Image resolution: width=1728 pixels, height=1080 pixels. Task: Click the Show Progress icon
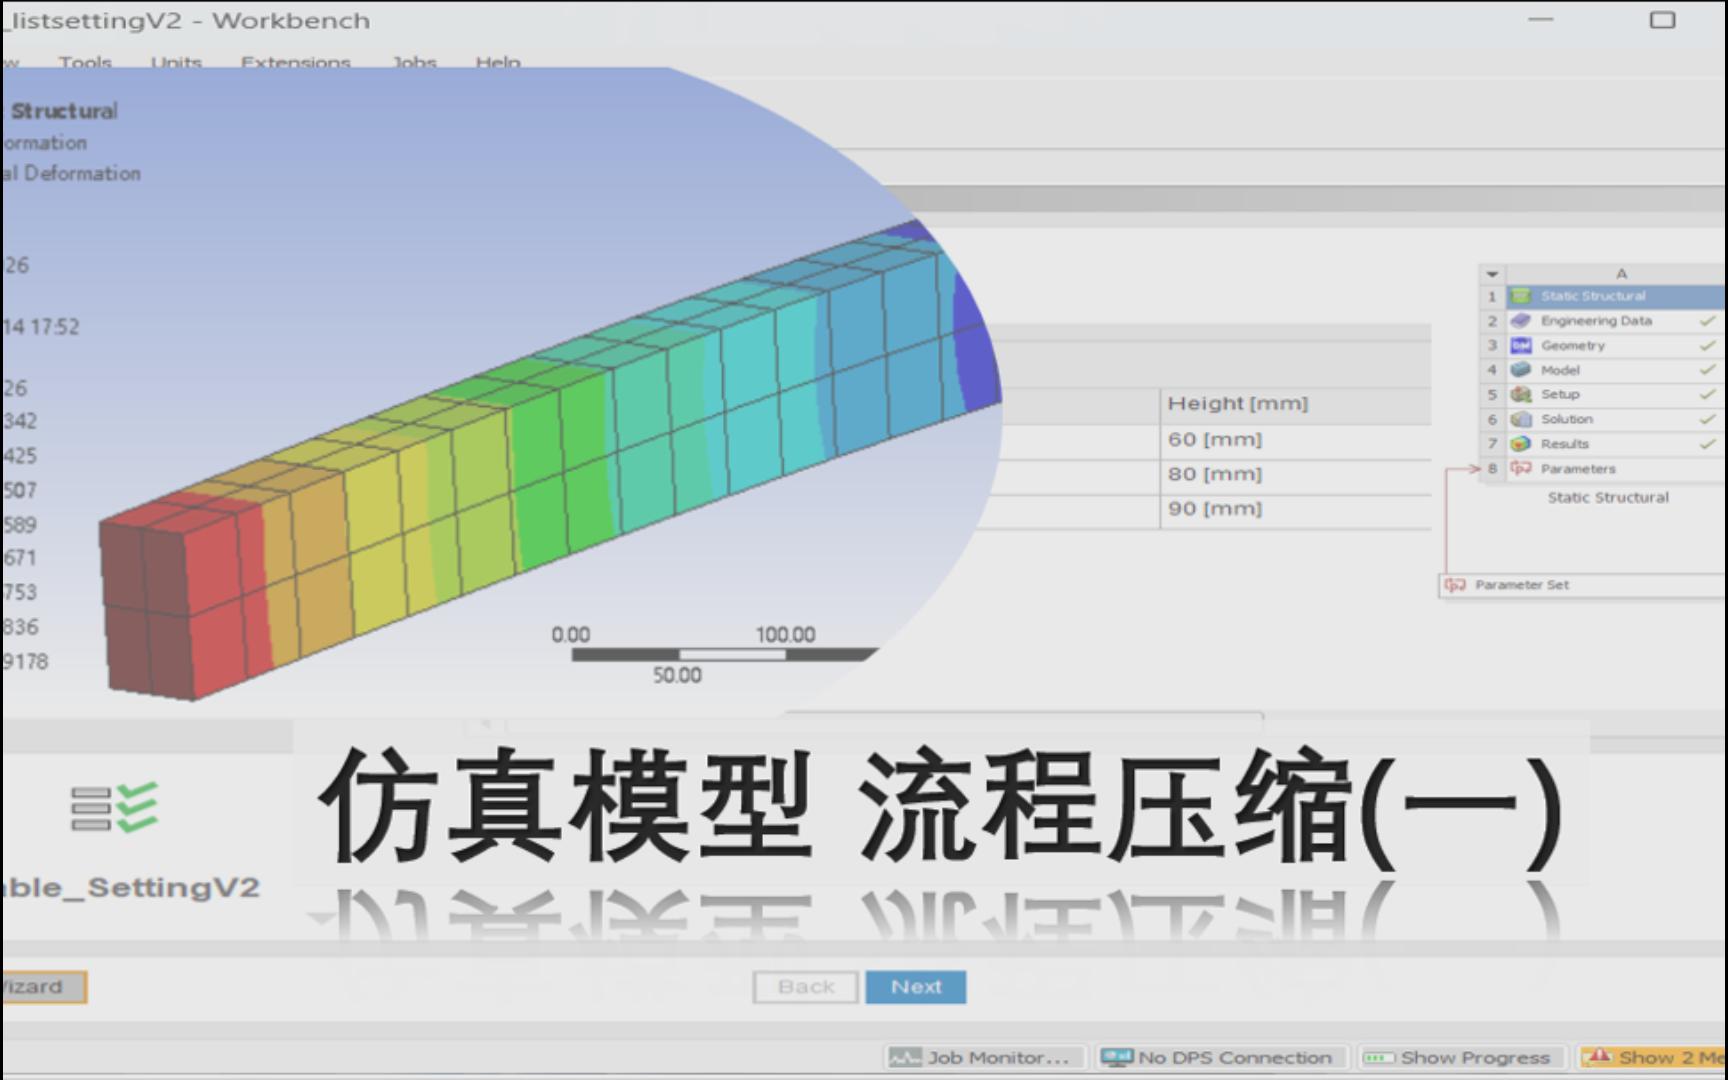click(1379, 1058)
